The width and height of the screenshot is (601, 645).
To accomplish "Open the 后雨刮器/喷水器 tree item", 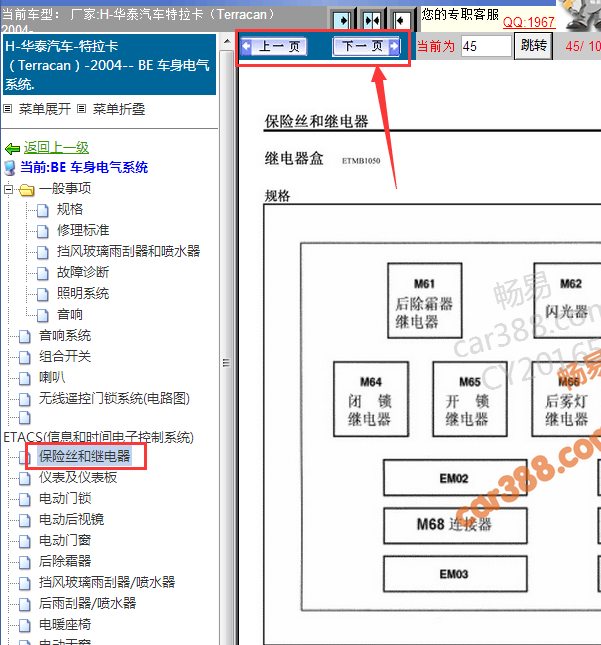I will click(x=87, y=603).
